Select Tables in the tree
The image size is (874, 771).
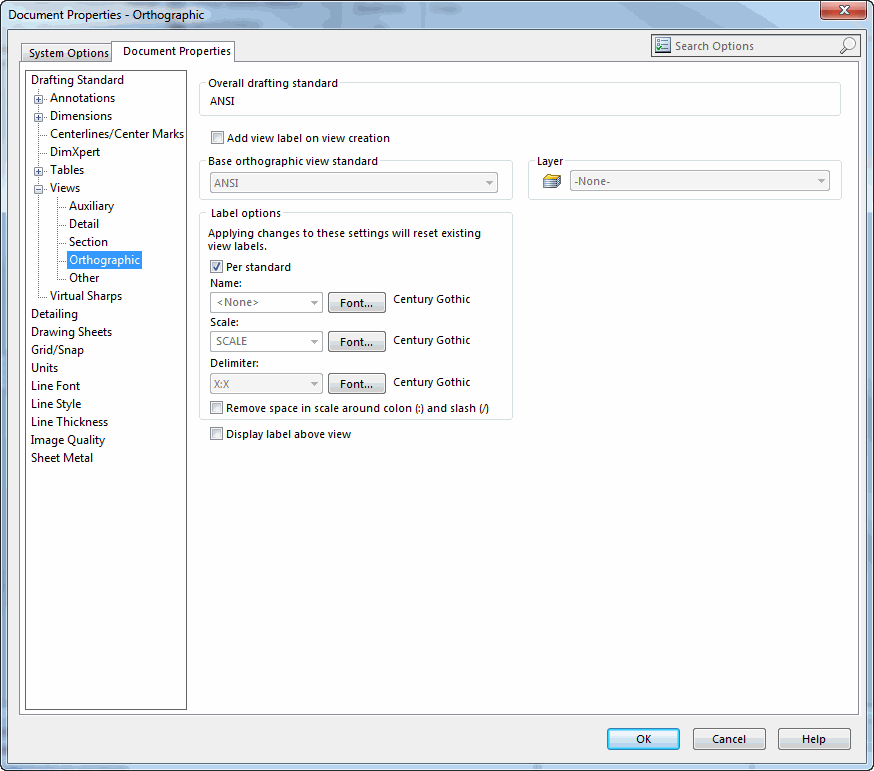point(67,169)
